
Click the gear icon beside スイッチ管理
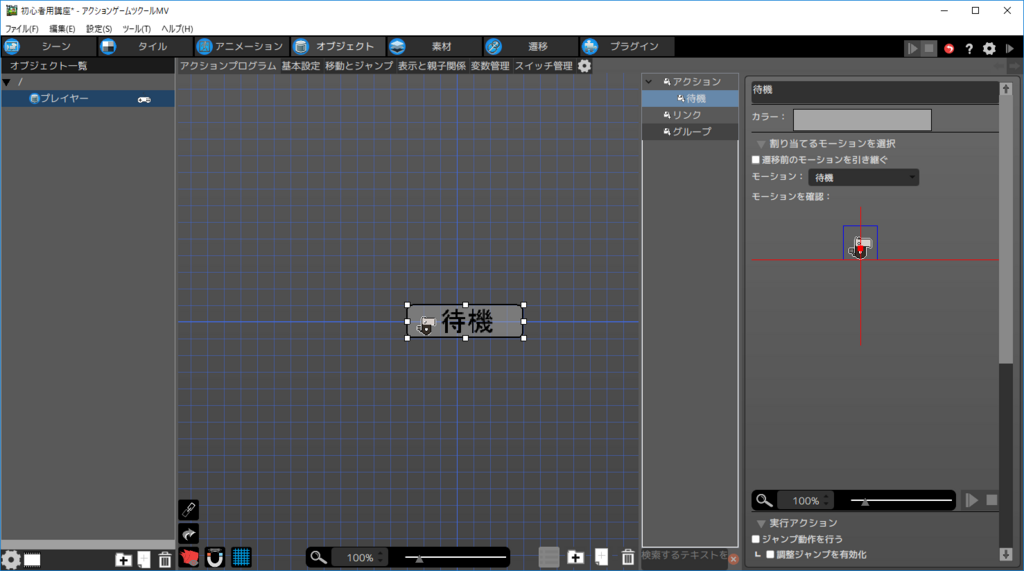(x=584, y=66)
